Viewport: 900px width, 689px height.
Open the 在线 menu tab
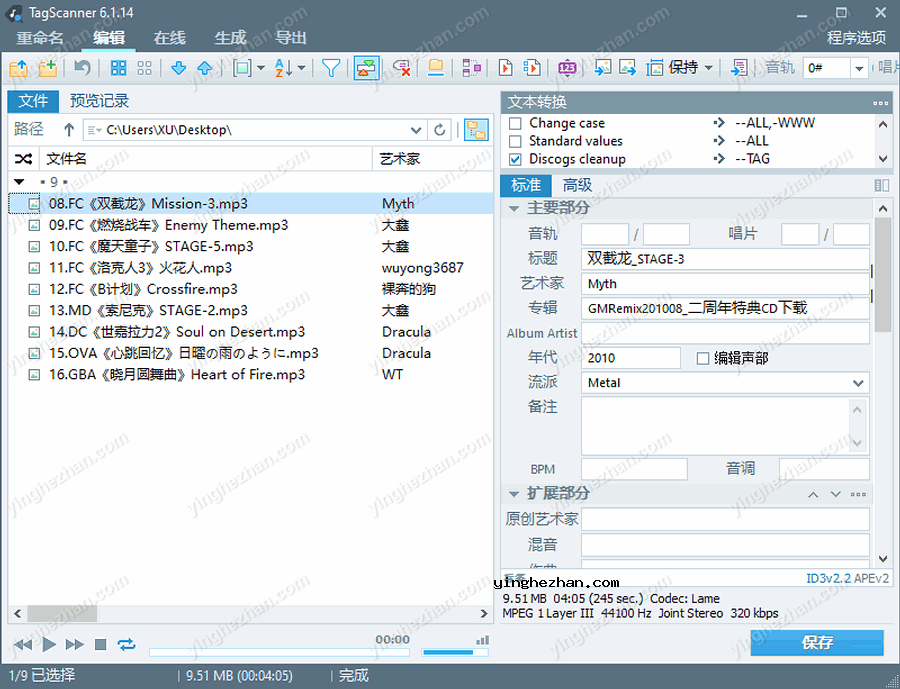pyautogui.click(x=169, y=38)
